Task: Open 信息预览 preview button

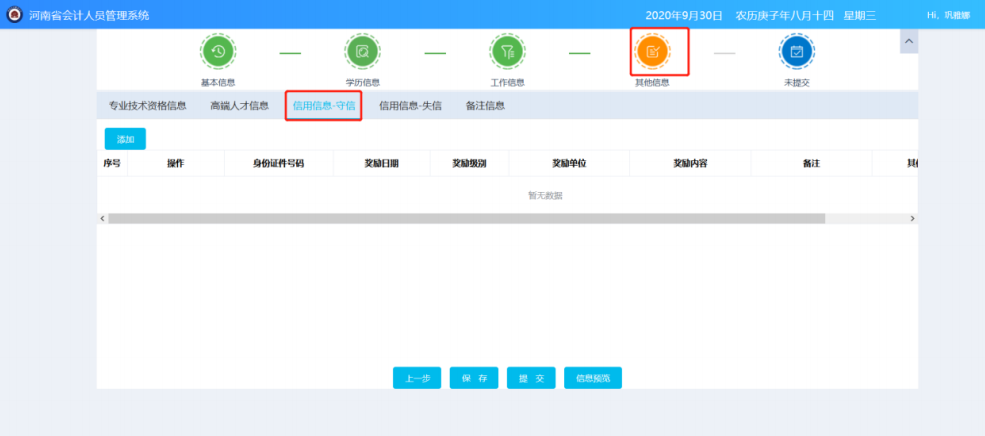Action: click(593, 378)
